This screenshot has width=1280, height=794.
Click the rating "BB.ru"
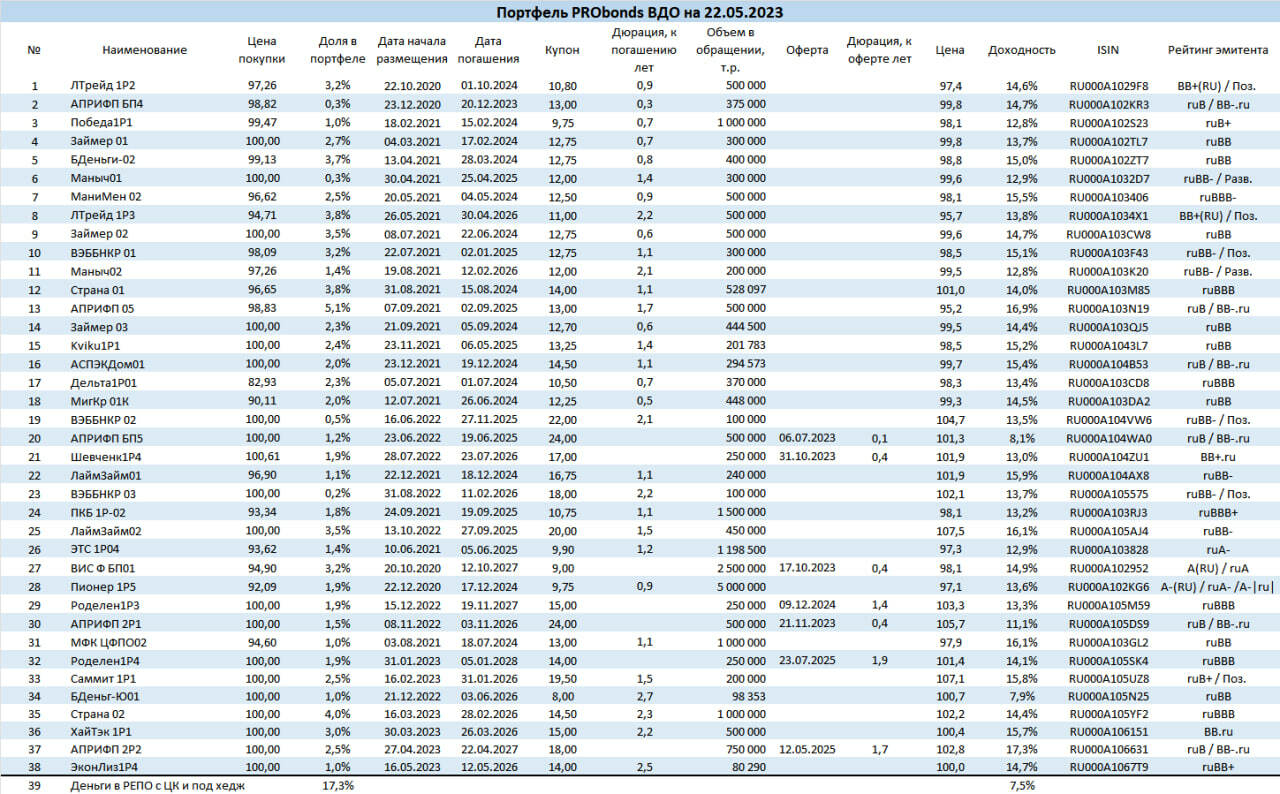pos(1218,734)
